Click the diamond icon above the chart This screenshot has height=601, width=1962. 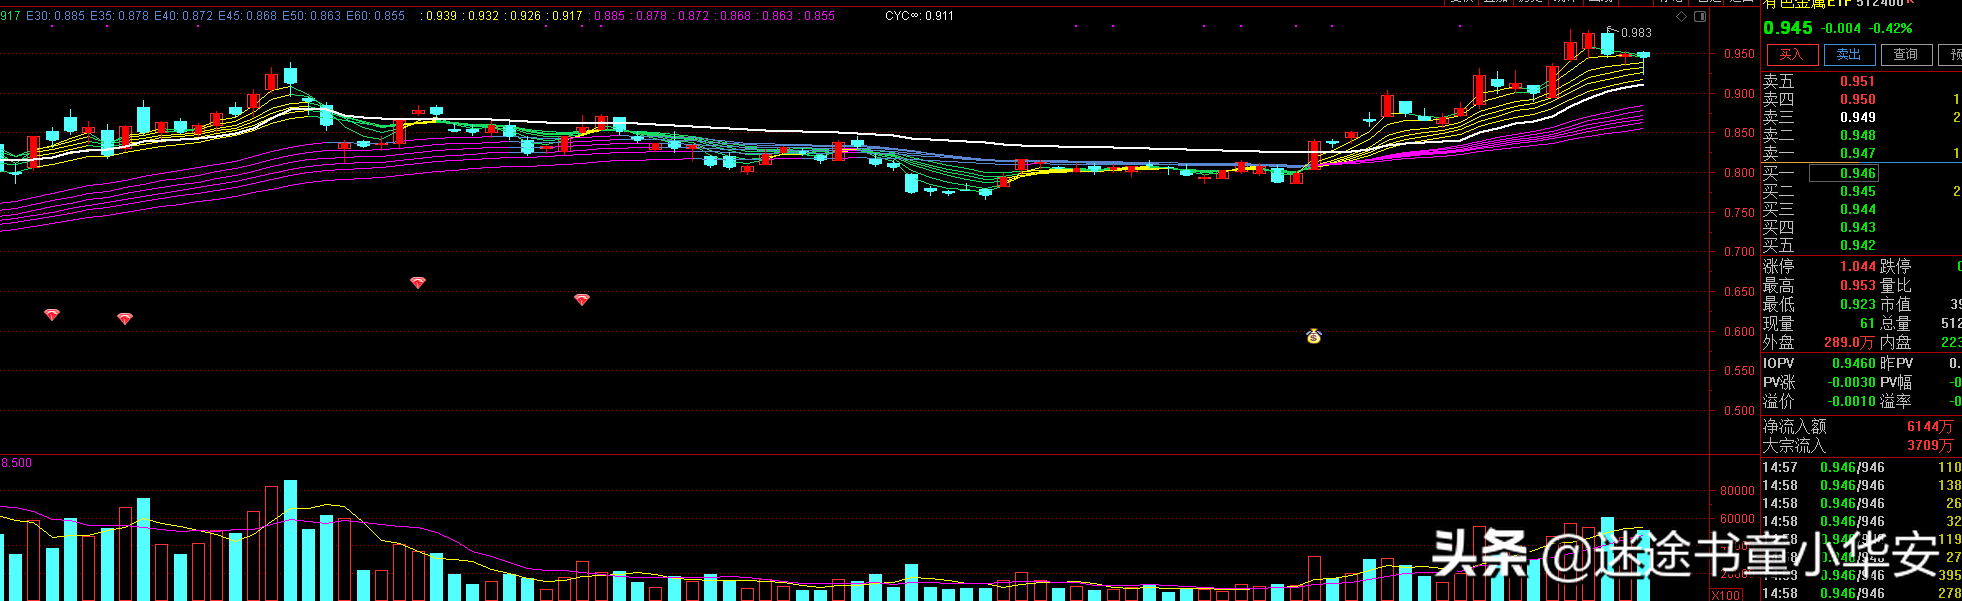click(x=1682, y=16)
